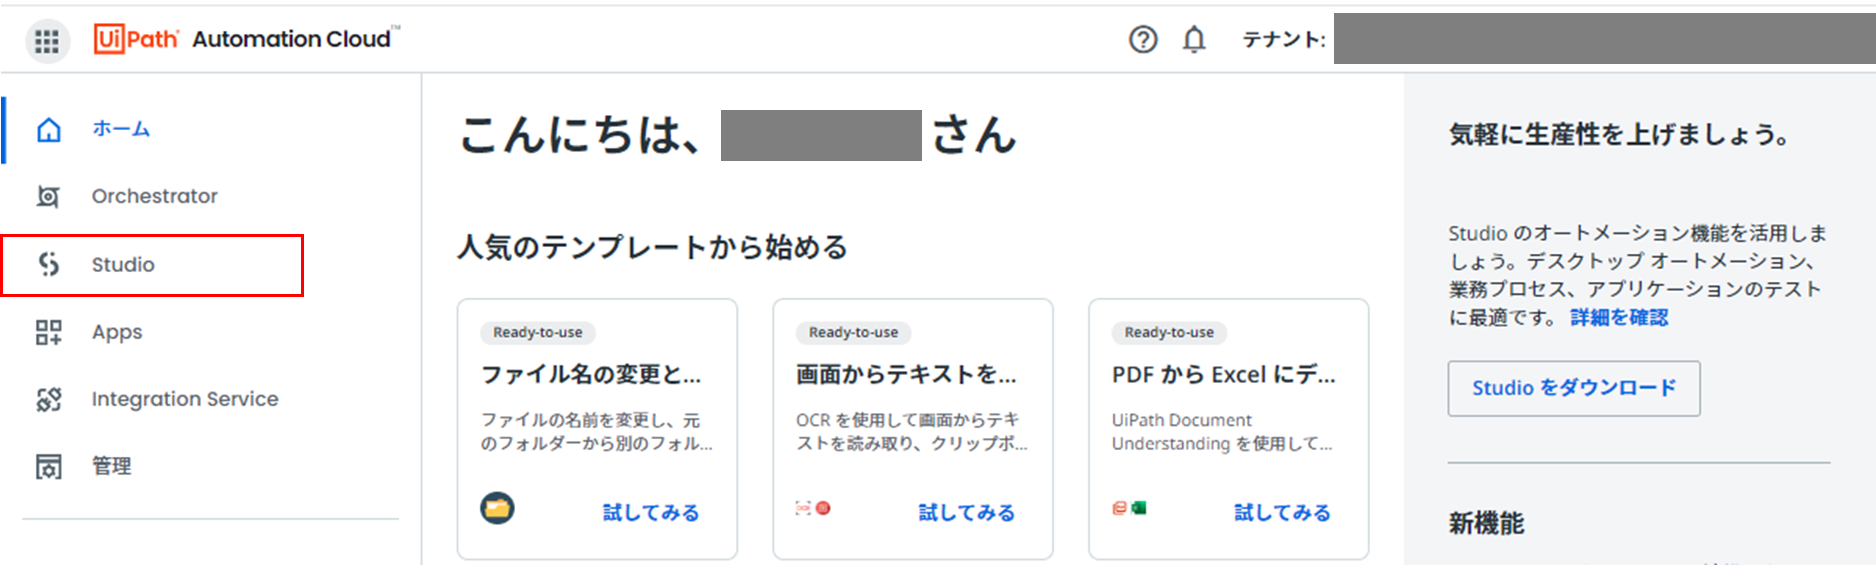Click the 人気のテンプレートから始める heading
The height and width of the screenshot is (565, 1876).
click(653, 247)
